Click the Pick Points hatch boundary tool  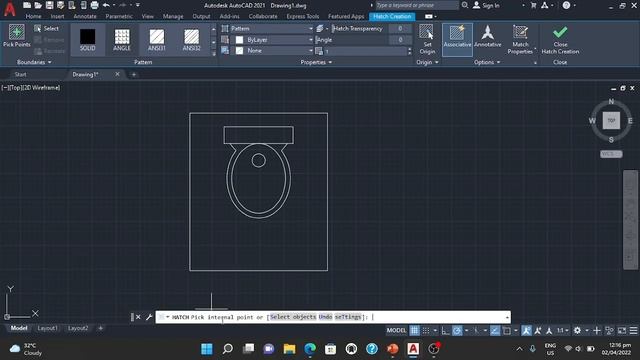pos(17,36)
